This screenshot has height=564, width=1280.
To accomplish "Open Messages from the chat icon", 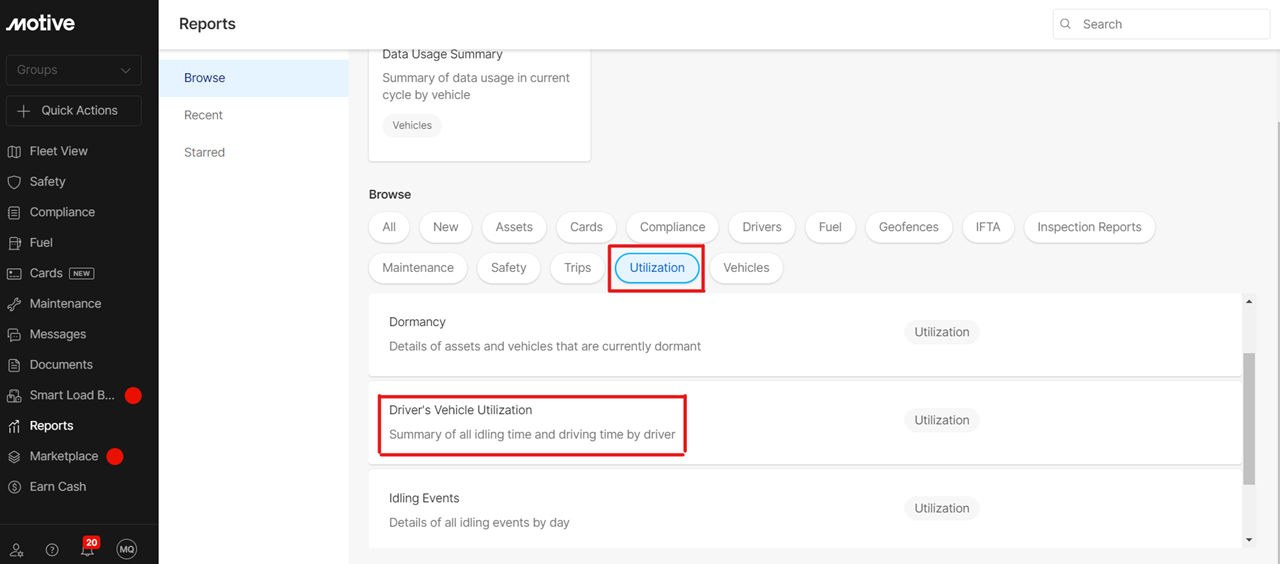I will click(14, 334).
